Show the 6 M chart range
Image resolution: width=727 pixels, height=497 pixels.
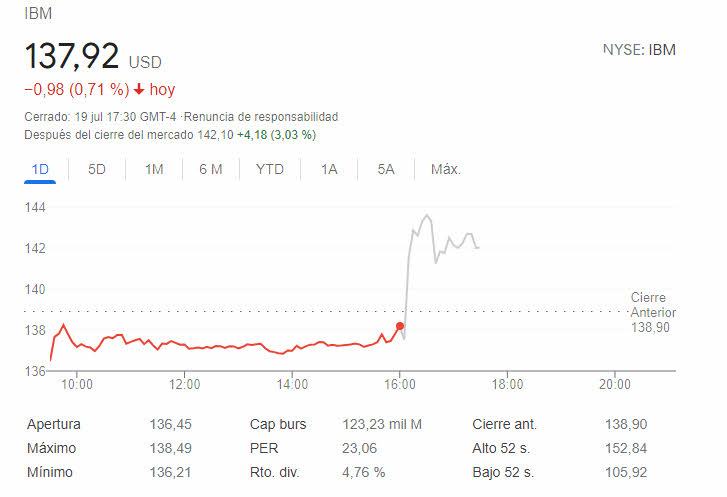(x=210, y=169)
